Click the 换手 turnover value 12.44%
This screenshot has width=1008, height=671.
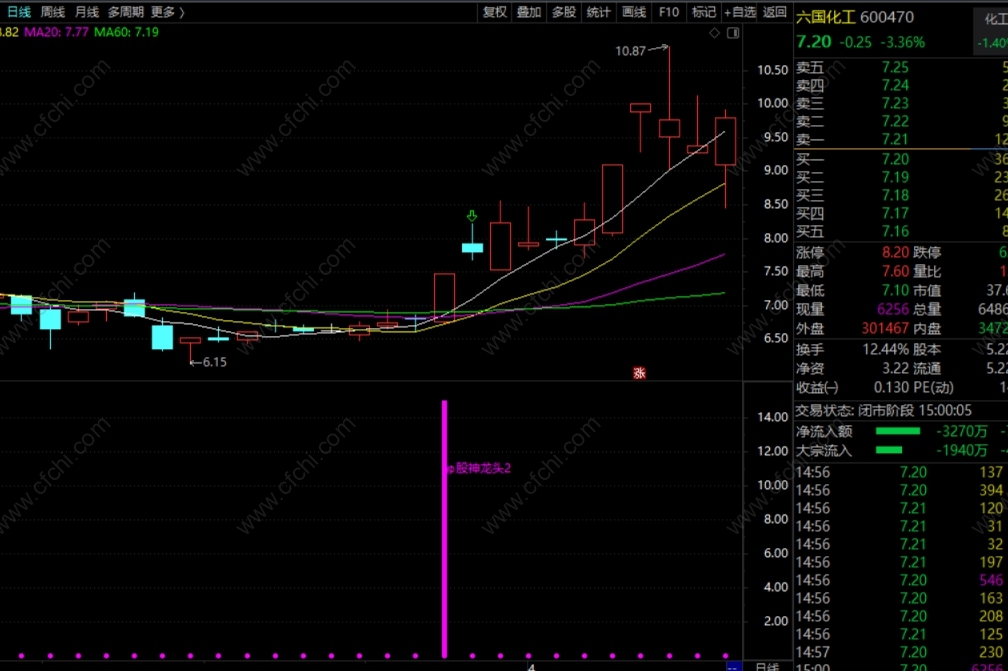(886, 350)
